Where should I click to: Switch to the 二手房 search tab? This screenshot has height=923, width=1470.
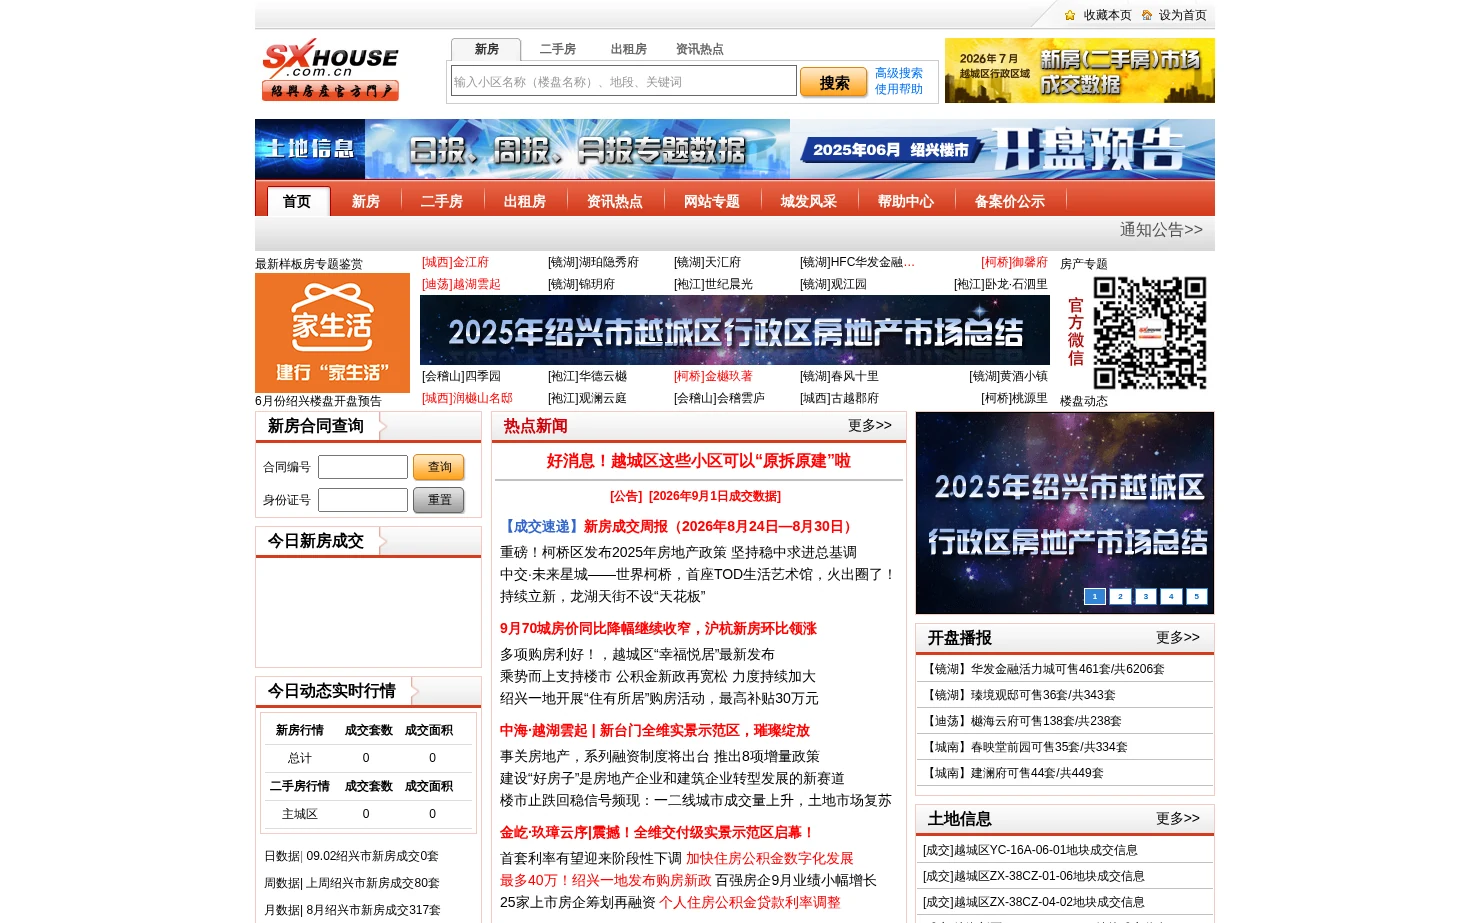coord(558,49)
